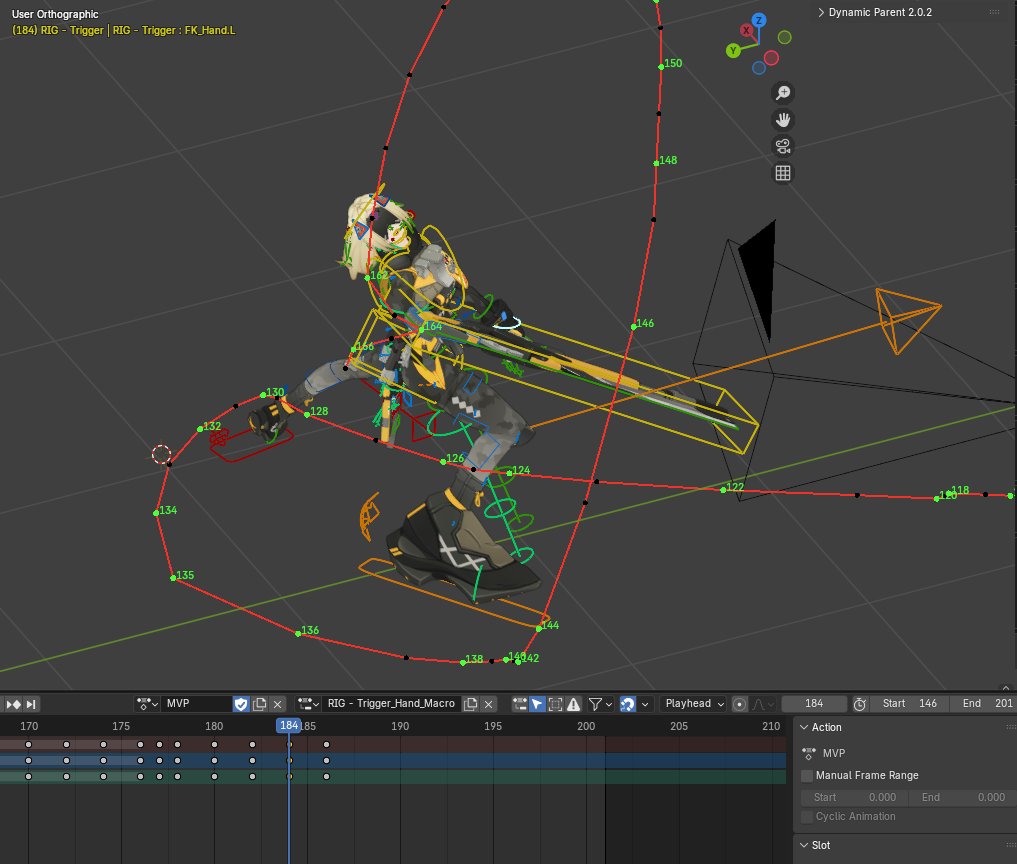Click the jump to previous/next keyframe icon
The image size is (1017, 864).
(13, 704)
